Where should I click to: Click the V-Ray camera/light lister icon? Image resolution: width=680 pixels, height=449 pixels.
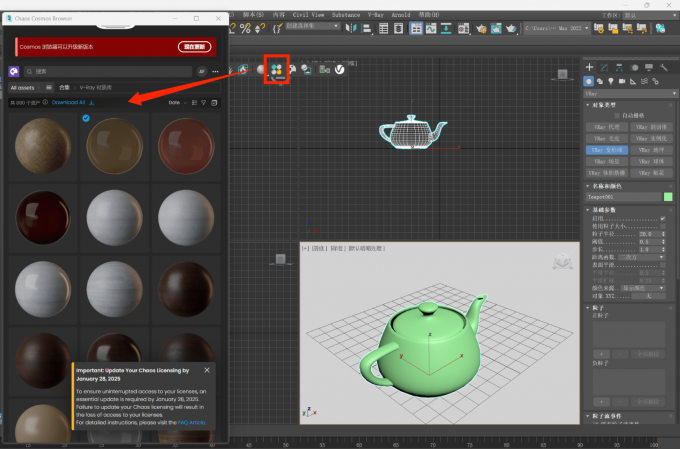tap(324, 69)
